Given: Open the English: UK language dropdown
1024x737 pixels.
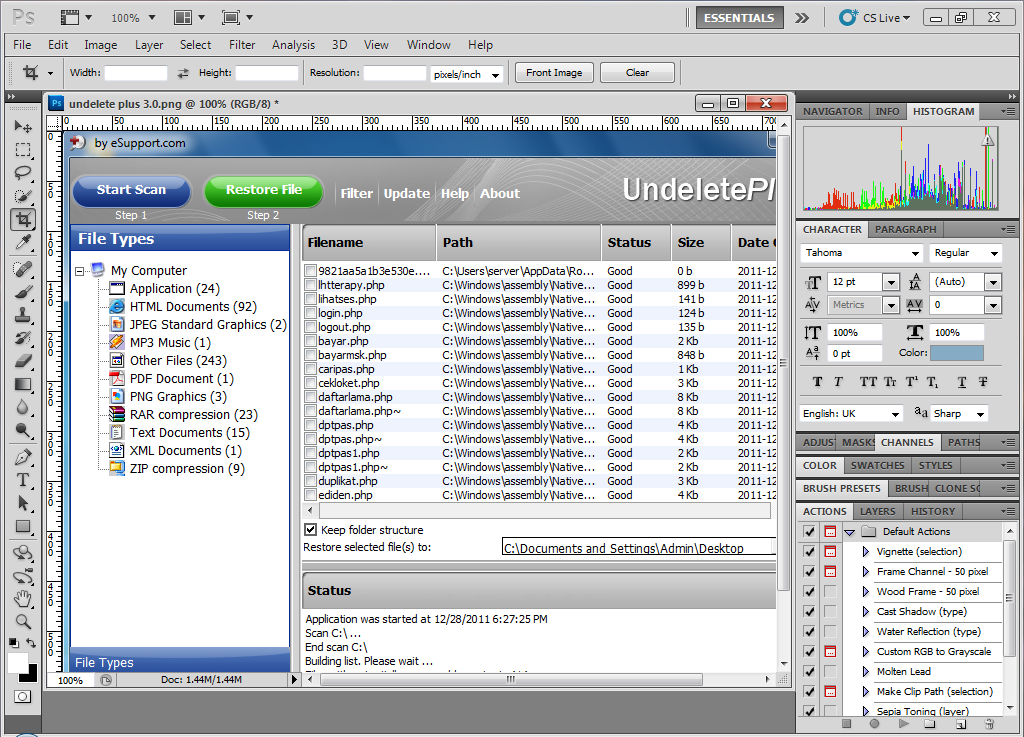Looking at the screenshot, I should (x=895, y=414).
